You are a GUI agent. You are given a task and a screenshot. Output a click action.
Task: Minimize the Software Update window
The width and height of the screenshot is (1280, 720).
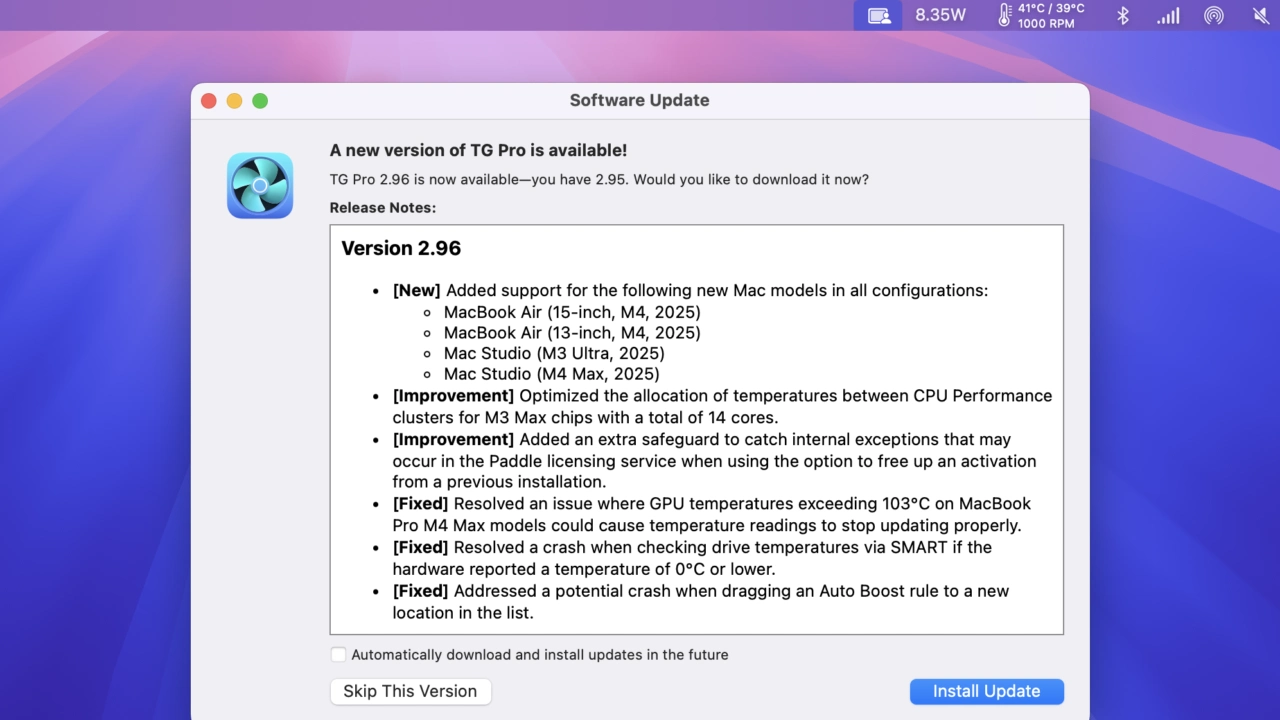(234, 101)
